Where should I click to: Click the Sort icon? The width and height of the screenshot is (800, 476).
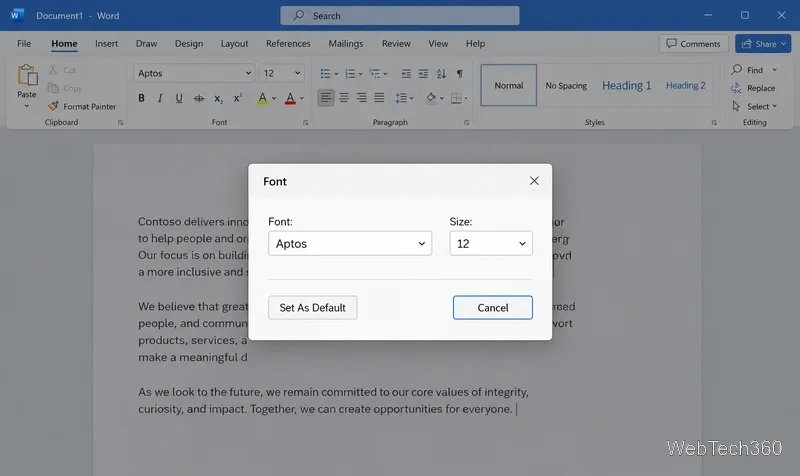[x=441, y=74]
